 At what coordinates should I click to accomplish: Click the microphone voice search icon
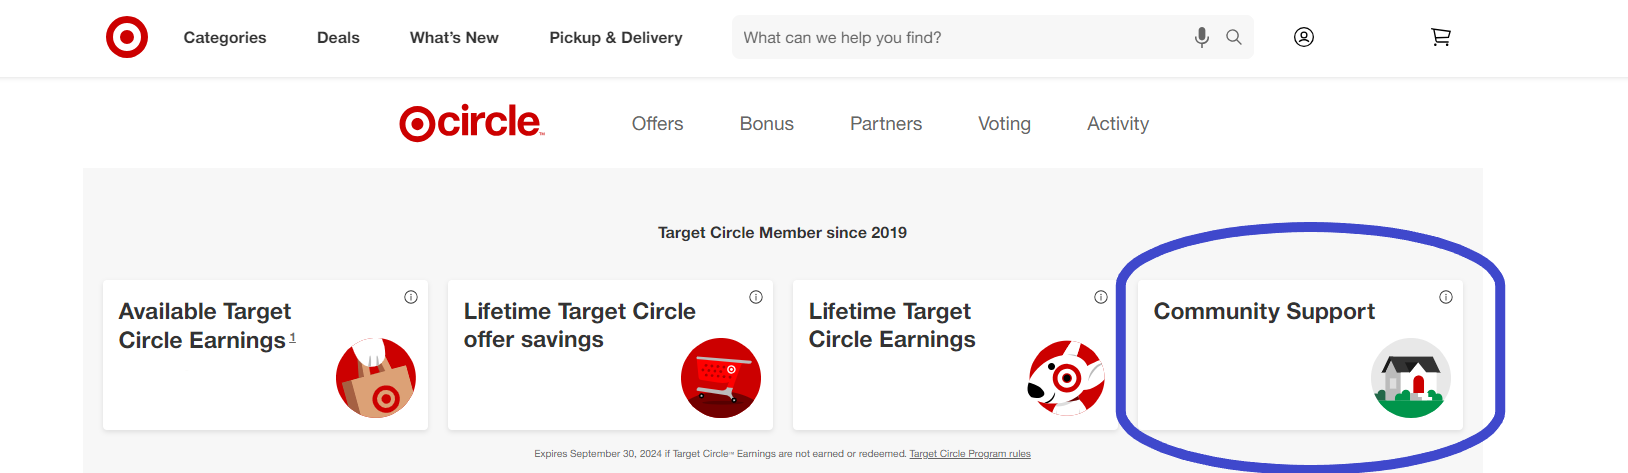tap(1201, 37)
